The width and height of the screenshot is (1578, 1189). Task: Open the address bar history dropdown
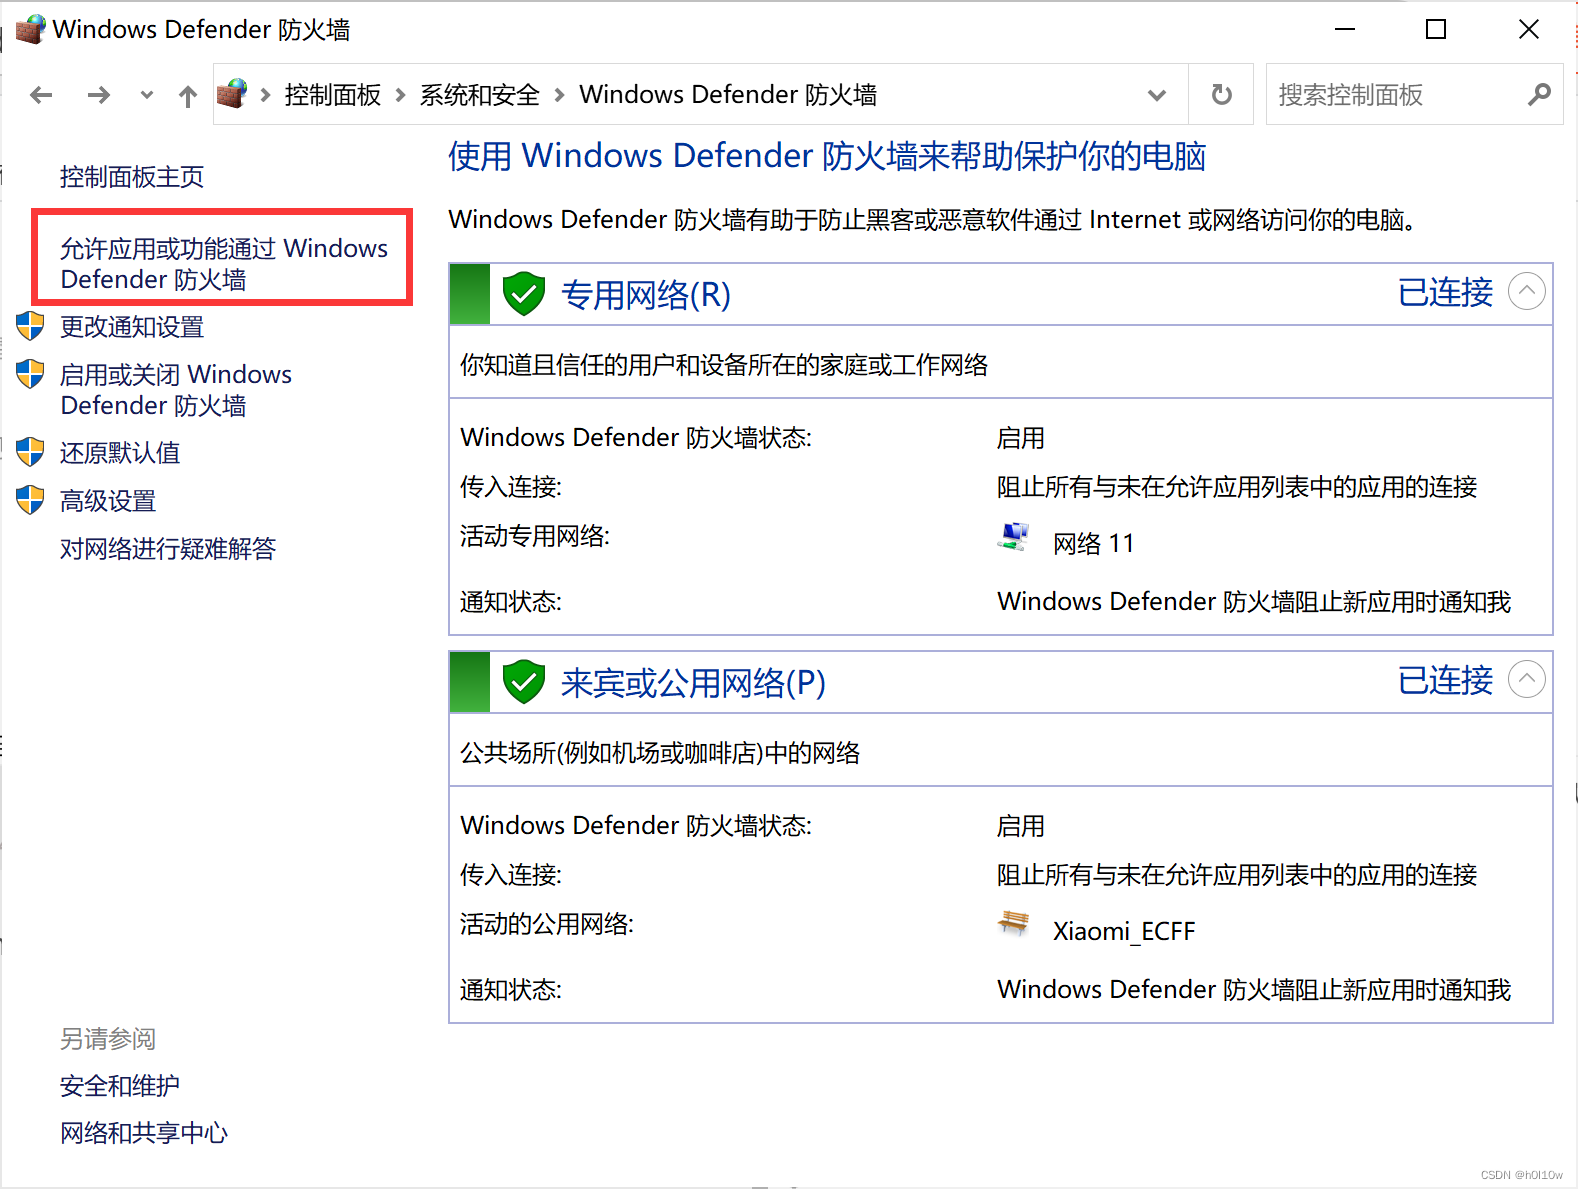(1157, 95)
